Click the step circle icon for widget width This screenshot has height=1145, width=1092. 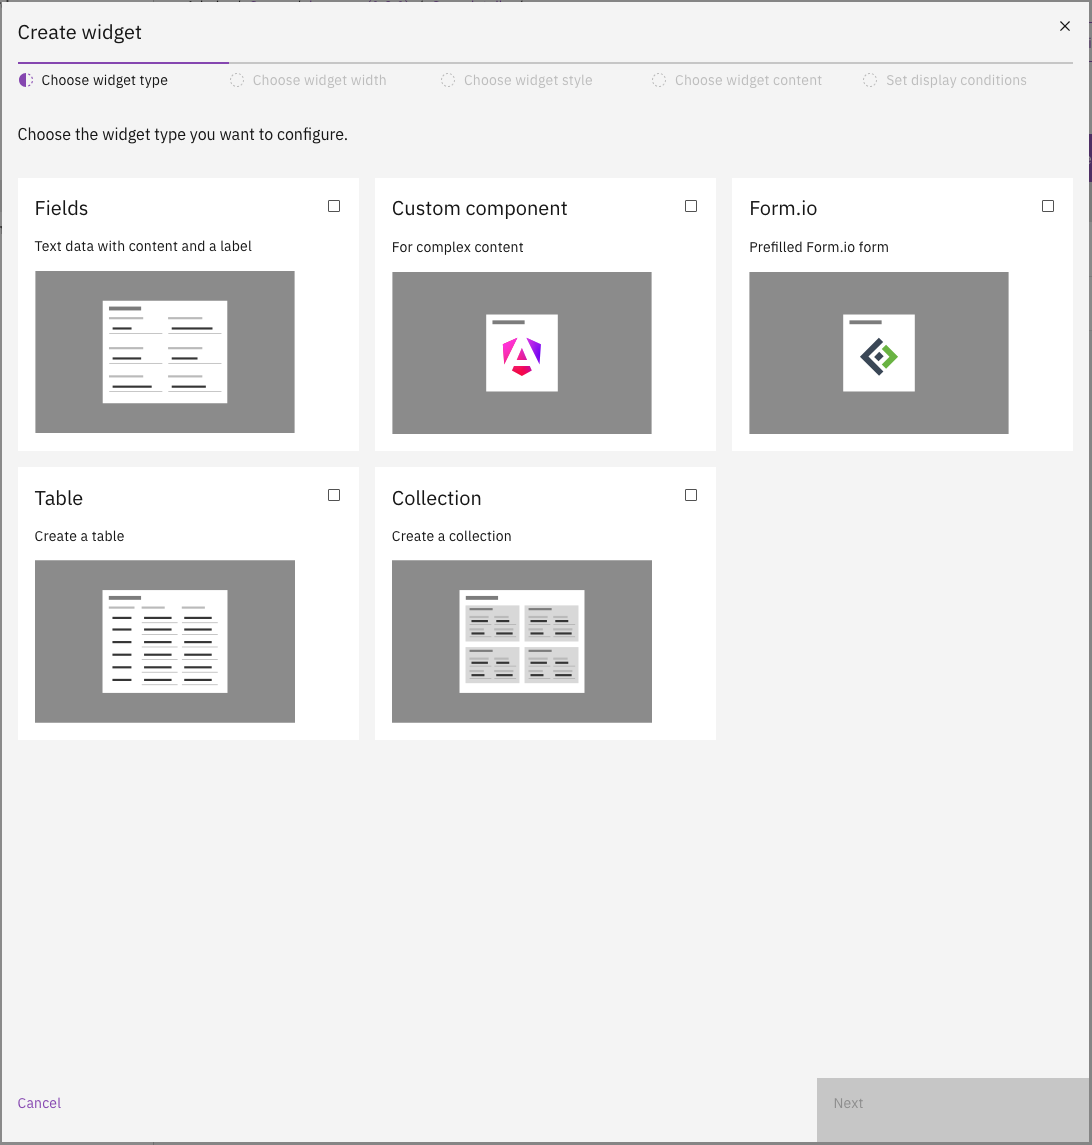(x=237, y=80)
